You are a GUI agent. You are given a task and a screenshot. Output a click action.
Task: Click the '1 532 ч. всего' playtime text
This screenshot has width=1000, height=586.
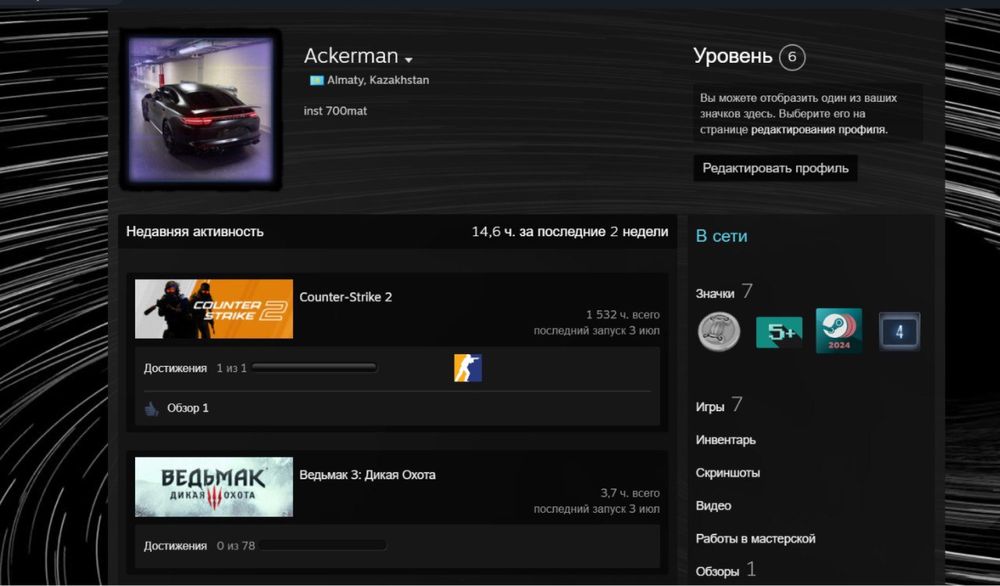coord(622,315)
